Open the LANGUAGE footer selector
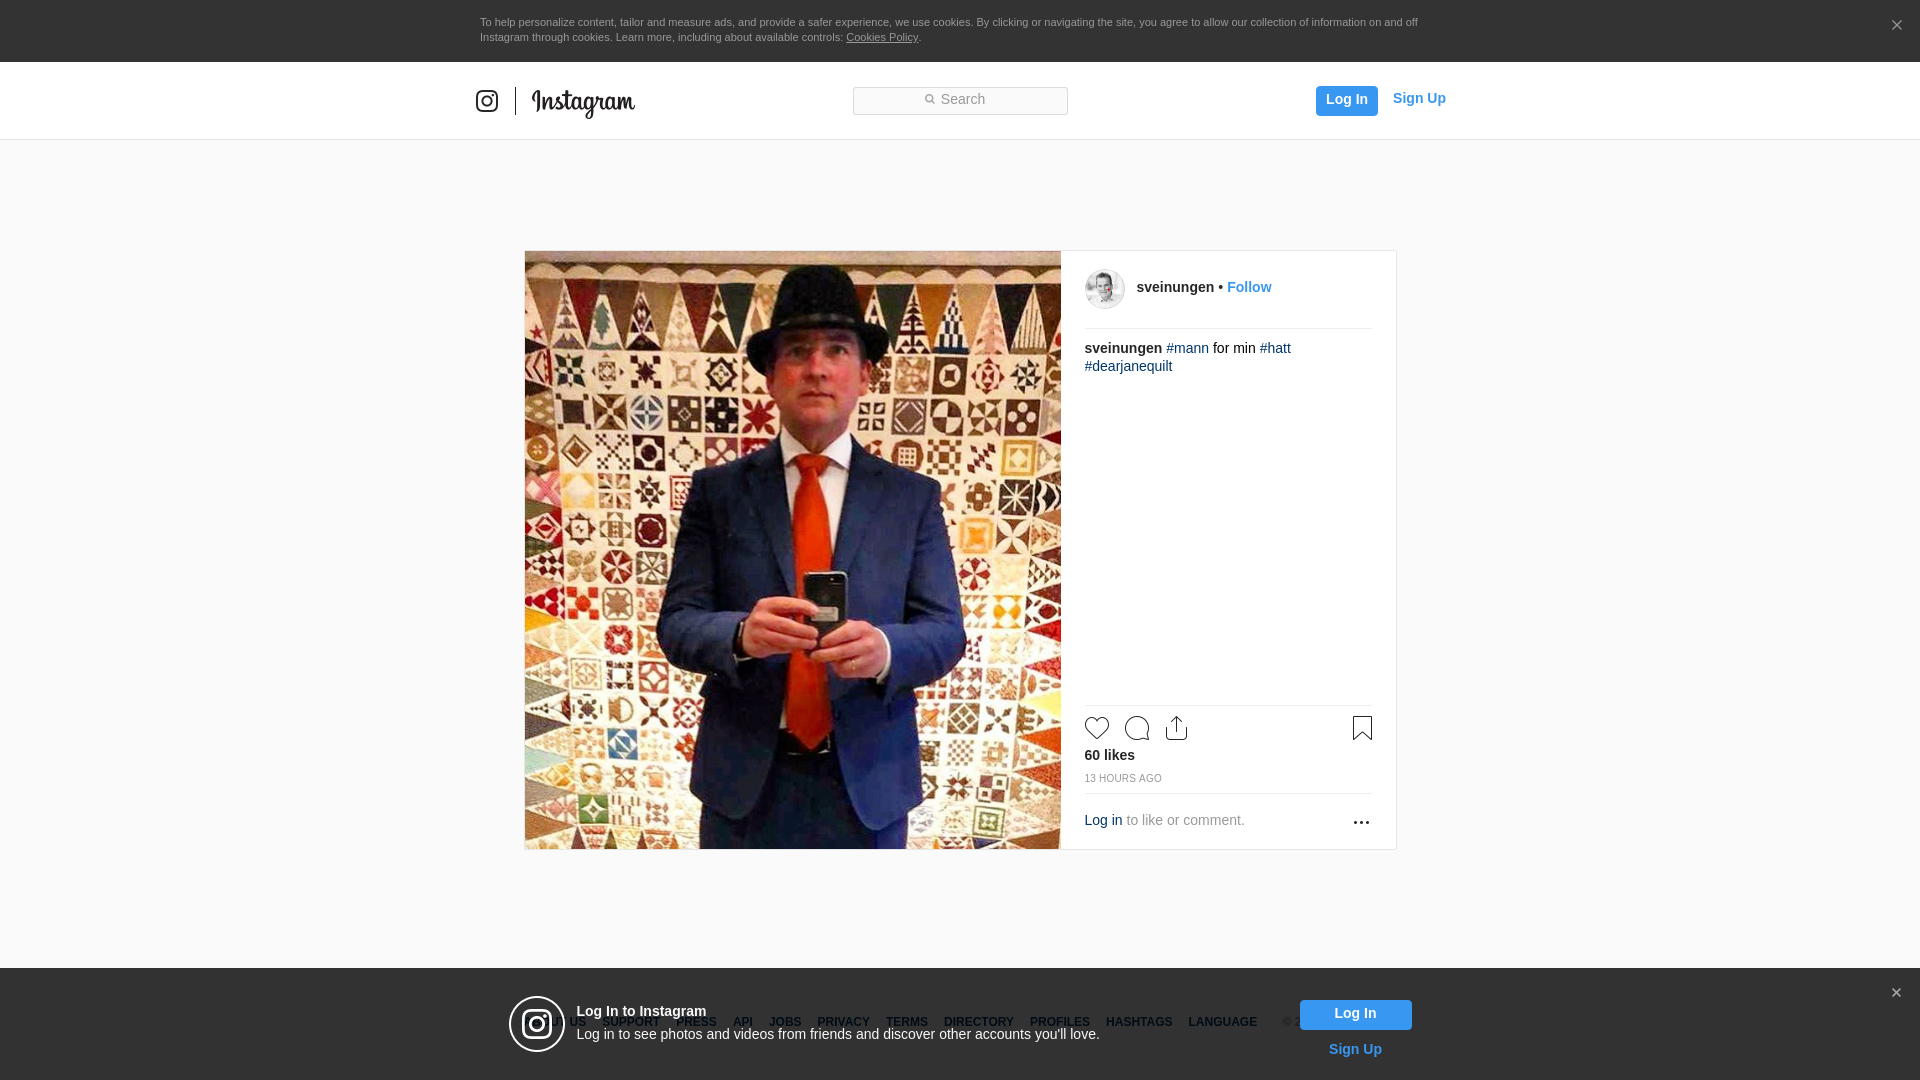The width and height of the screenshot is (1920, 1080). pyautogui.click(x=1222, y=1022)
